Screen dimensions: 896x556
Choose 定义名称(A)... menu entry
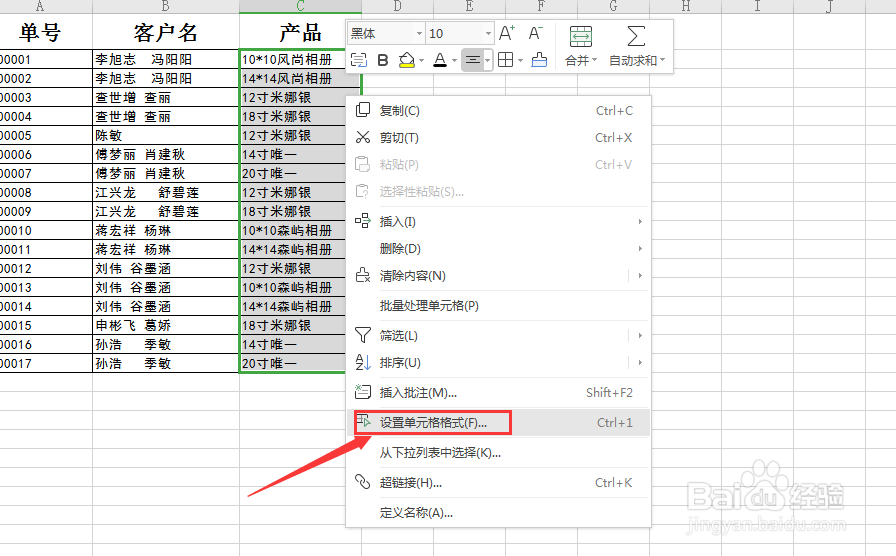(x=498, y=513)
